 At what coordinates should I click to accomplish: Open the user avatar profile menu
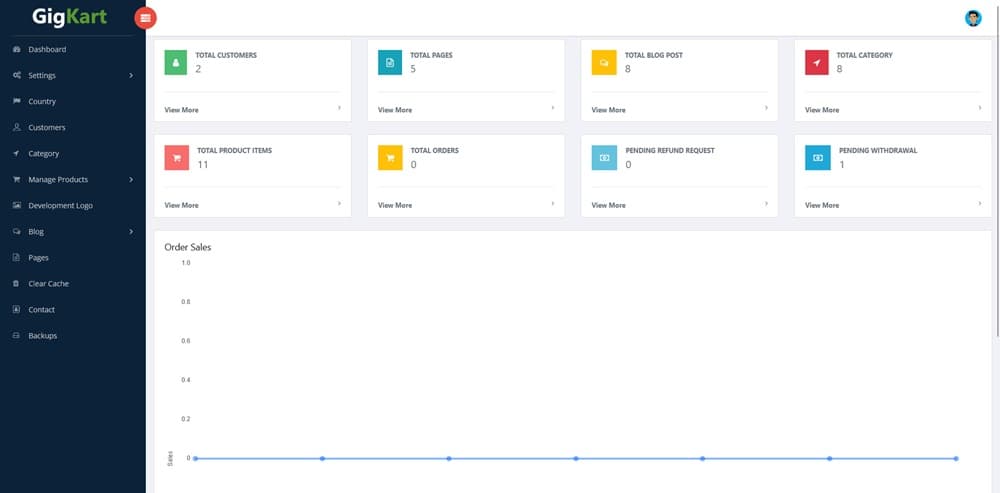click(x=972, y=18)
